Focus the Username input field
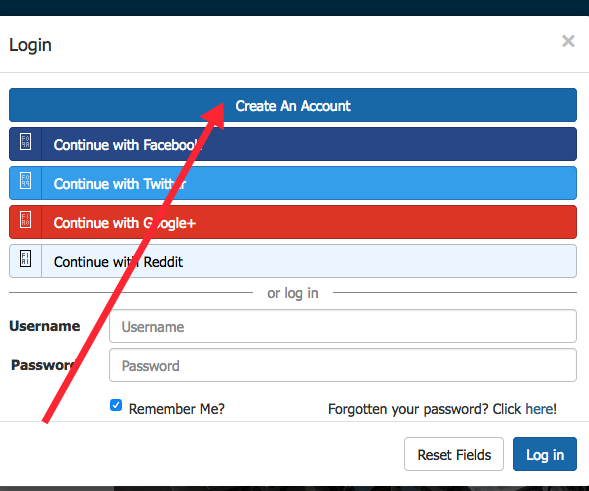Viewport: 589px width, 491px height. (343, 326)
